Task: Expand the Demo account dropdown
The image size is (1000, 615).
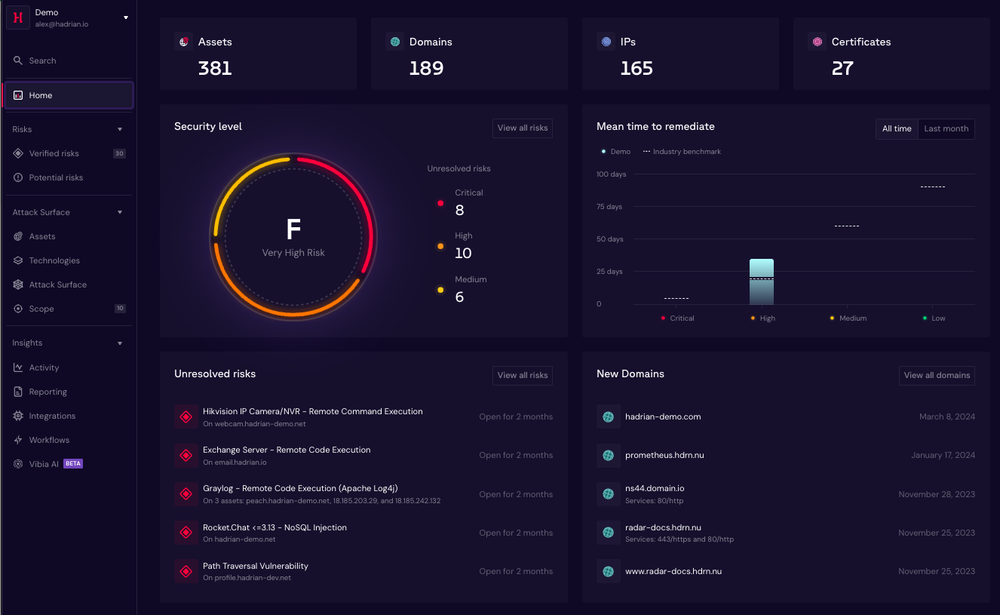Action: pos(126,17)
